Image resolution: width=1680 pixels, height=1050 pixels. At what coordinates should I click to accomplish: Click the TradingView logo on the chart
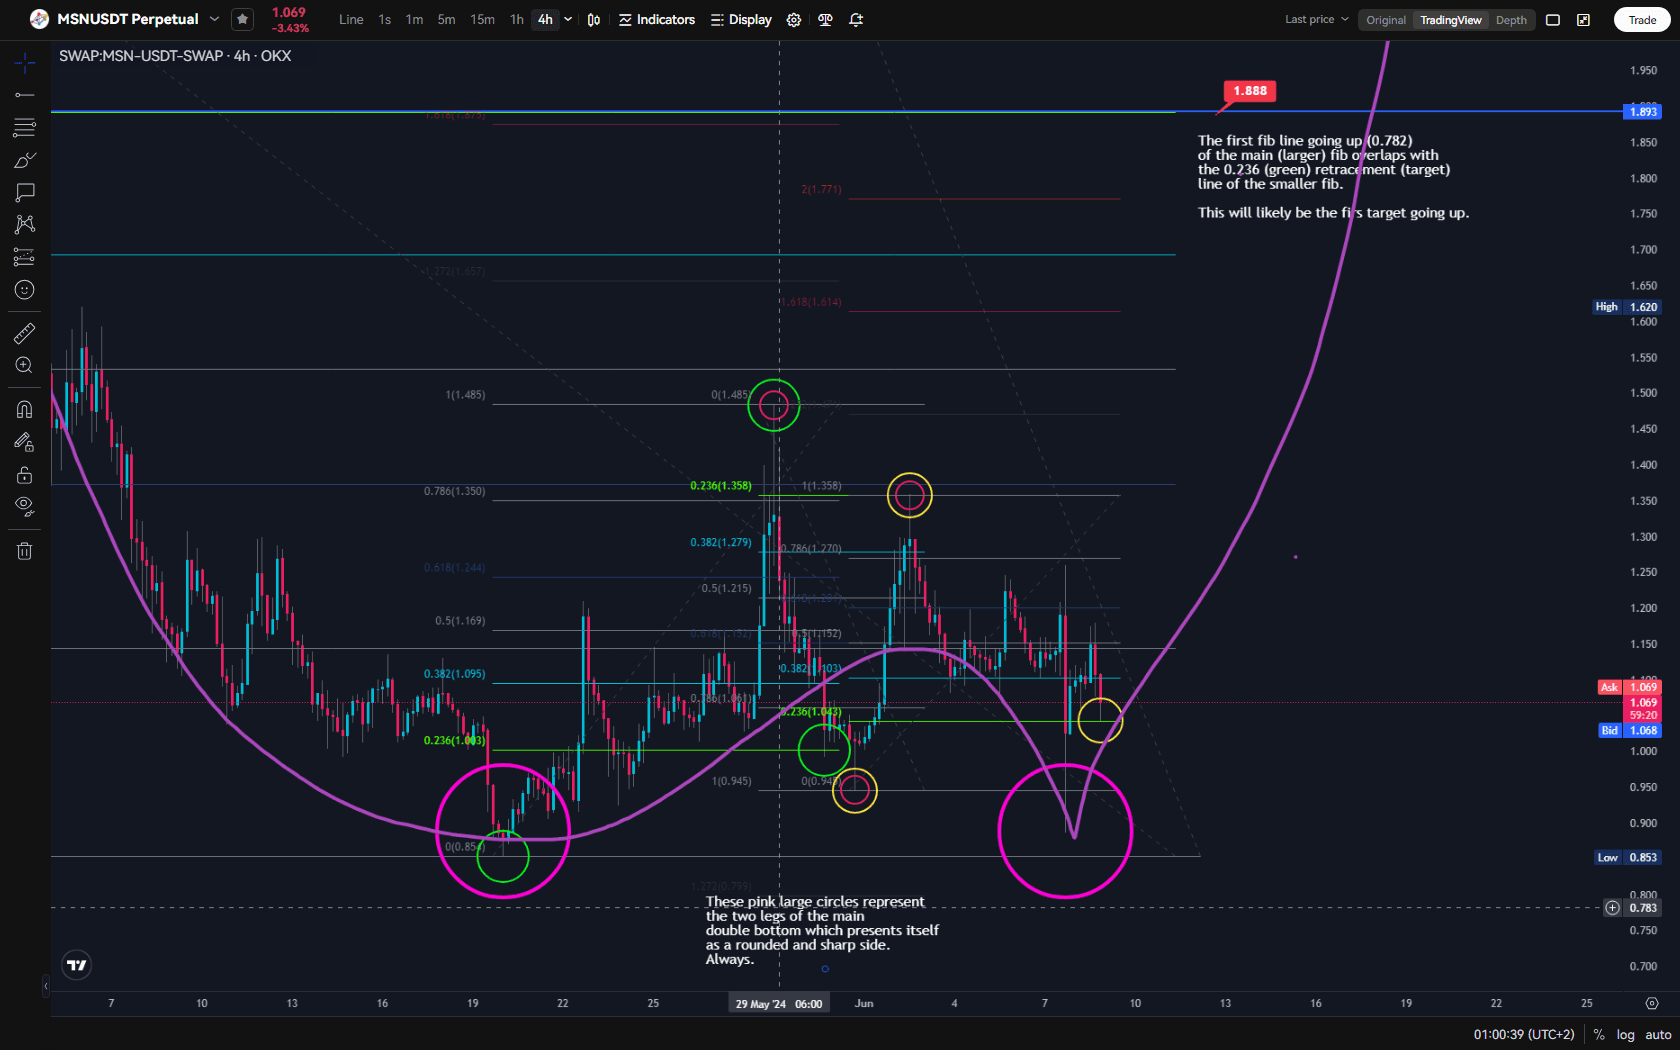pos(77,965)
